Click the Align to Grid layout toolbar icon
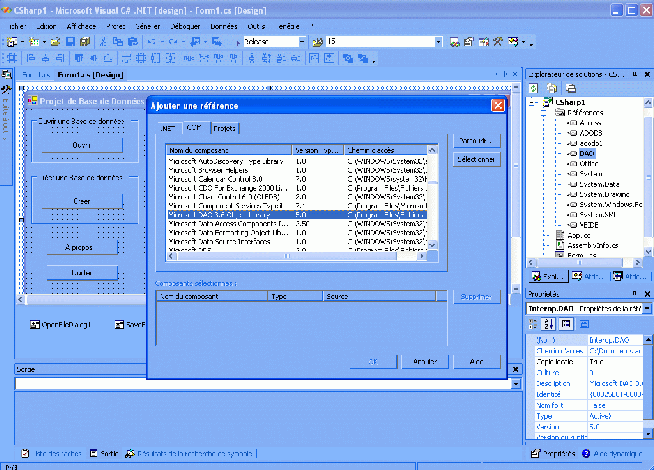Screen dimensions: 654x470 point(12,58)
